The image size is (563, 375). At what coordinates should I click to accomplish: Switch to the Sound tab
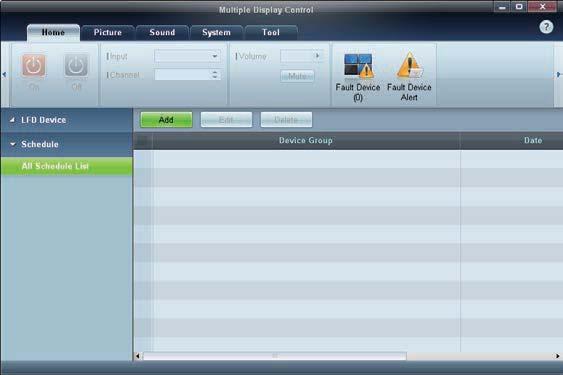162,32
